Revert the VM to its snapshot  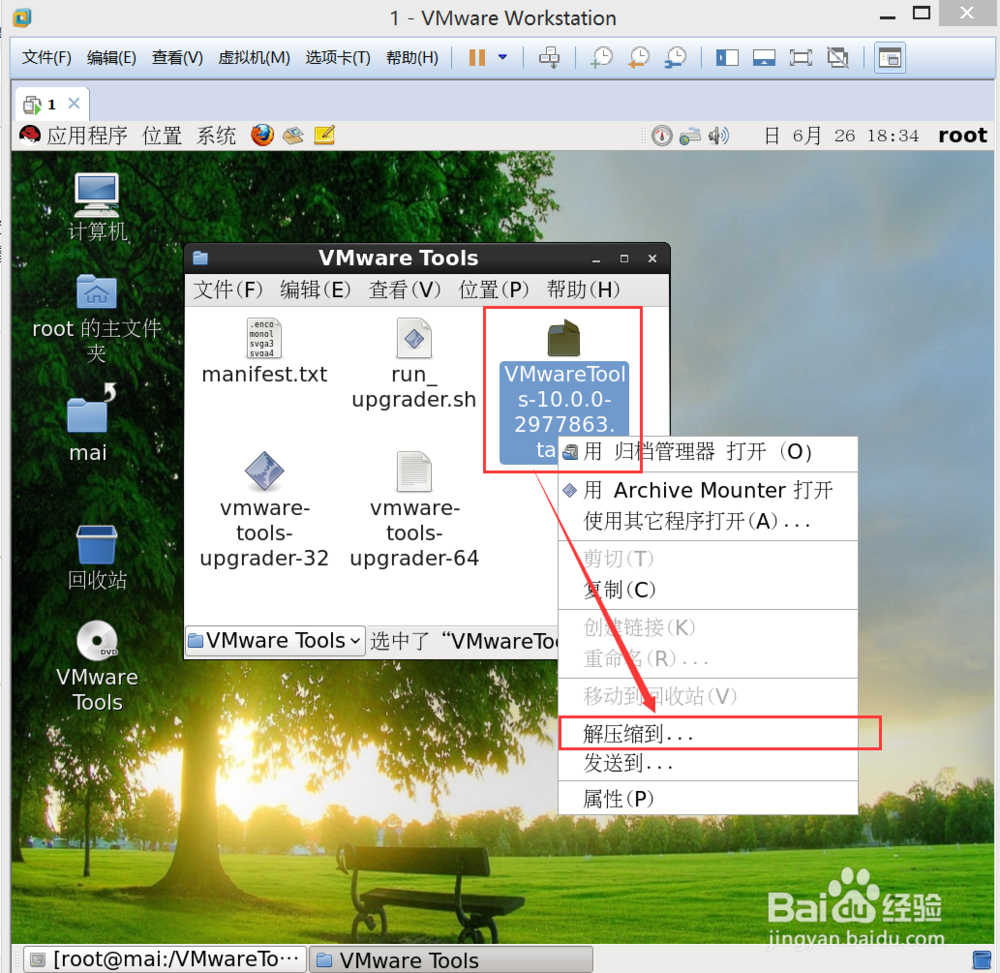pyautogui.click(x=638, y=58)
